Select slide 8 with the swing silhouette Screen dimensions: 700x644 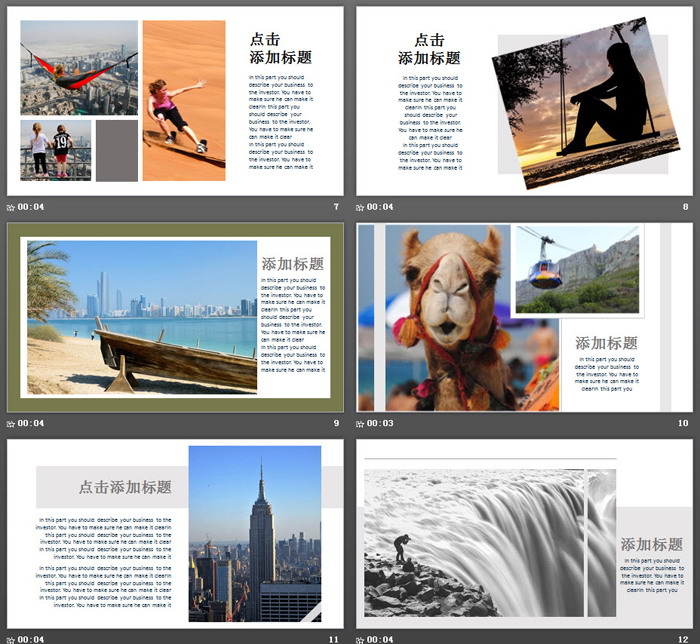point(524,101)
